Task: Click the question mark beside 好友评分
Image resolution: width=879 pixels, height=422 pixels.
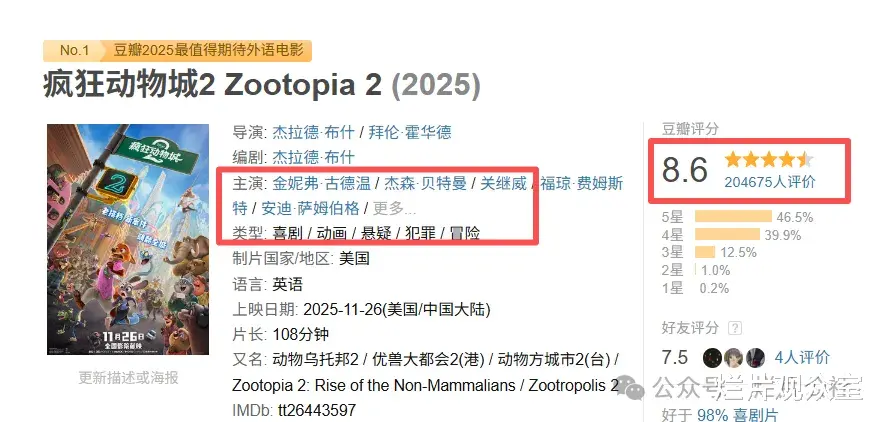Action: tap(736, 328)
